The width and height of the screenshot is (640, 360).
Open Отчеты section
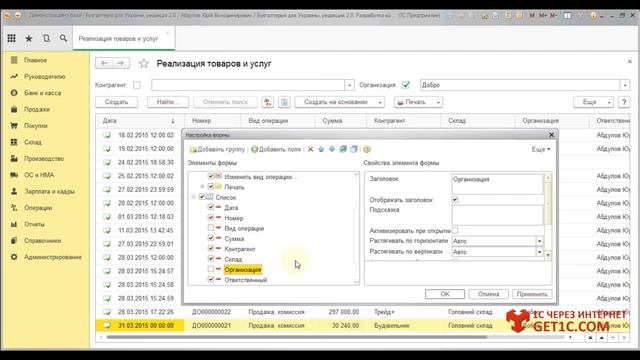pyautogui.click(x=34, y=224)
